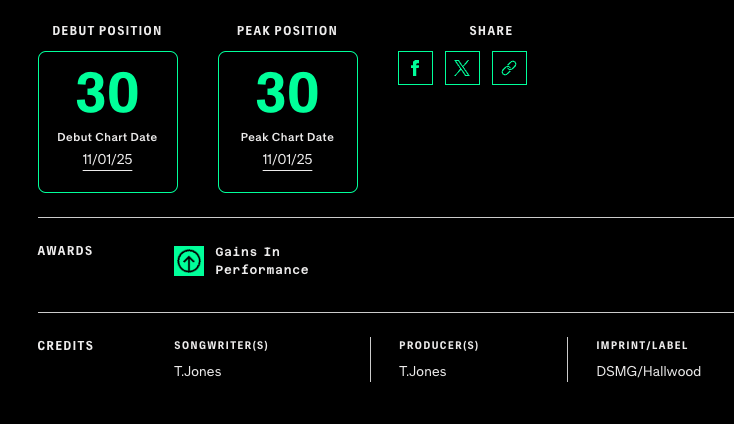
Task: Click the Awards section label
Action: pos(65,251)
